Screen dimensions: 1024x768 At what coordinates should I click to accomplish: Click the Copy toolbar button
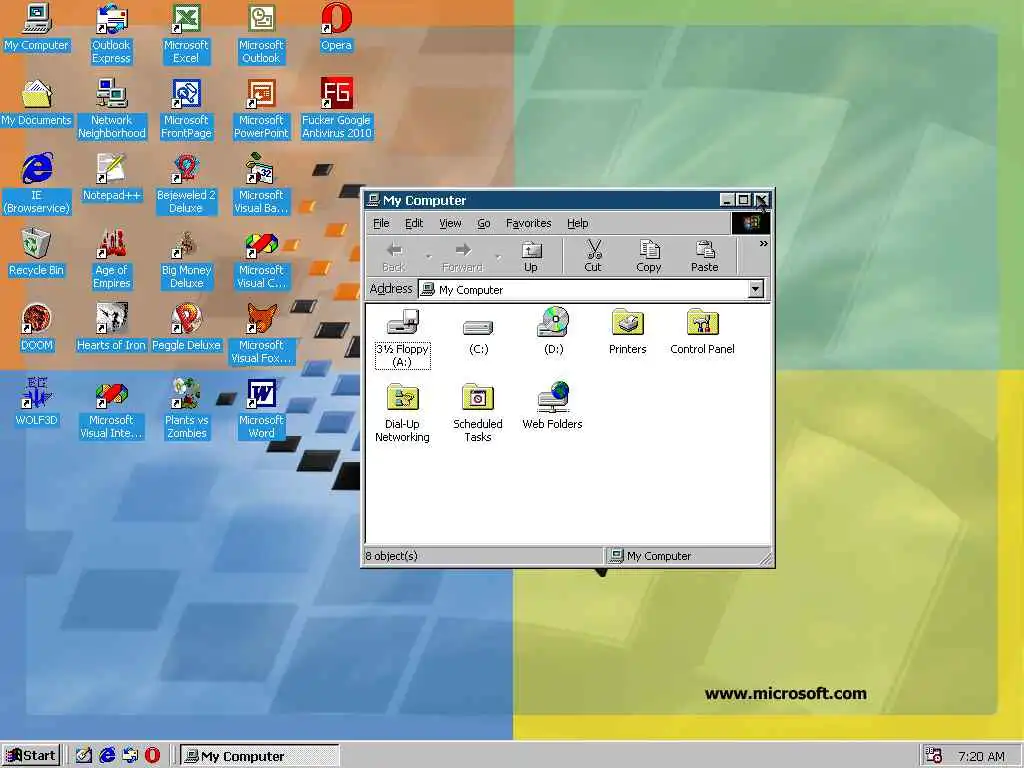point(648,256)
